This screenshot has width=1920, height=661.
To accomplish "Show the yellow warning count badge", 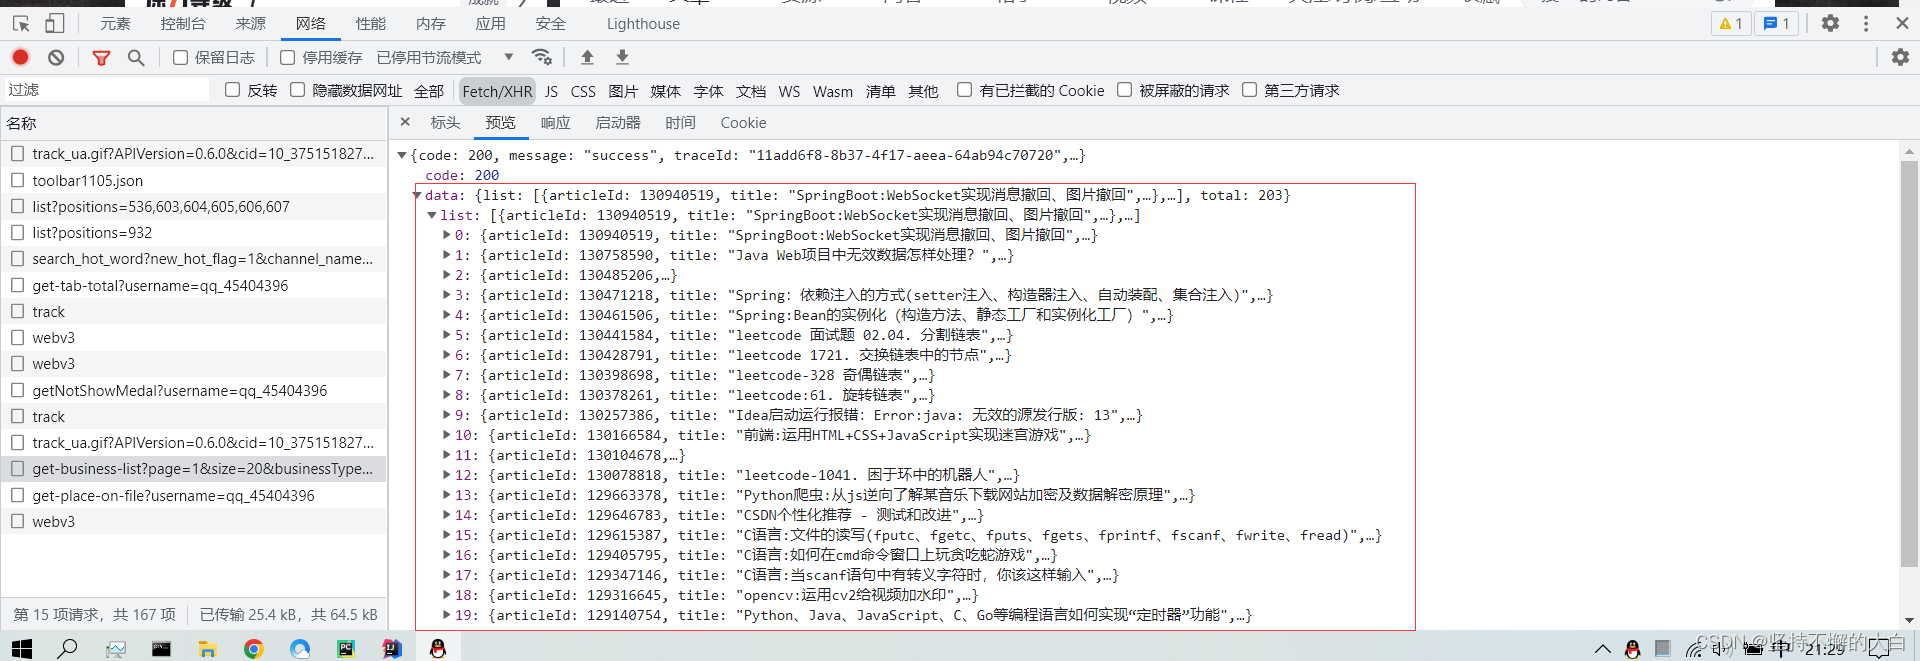I will pyautogui.click(x=1731, y=23).
